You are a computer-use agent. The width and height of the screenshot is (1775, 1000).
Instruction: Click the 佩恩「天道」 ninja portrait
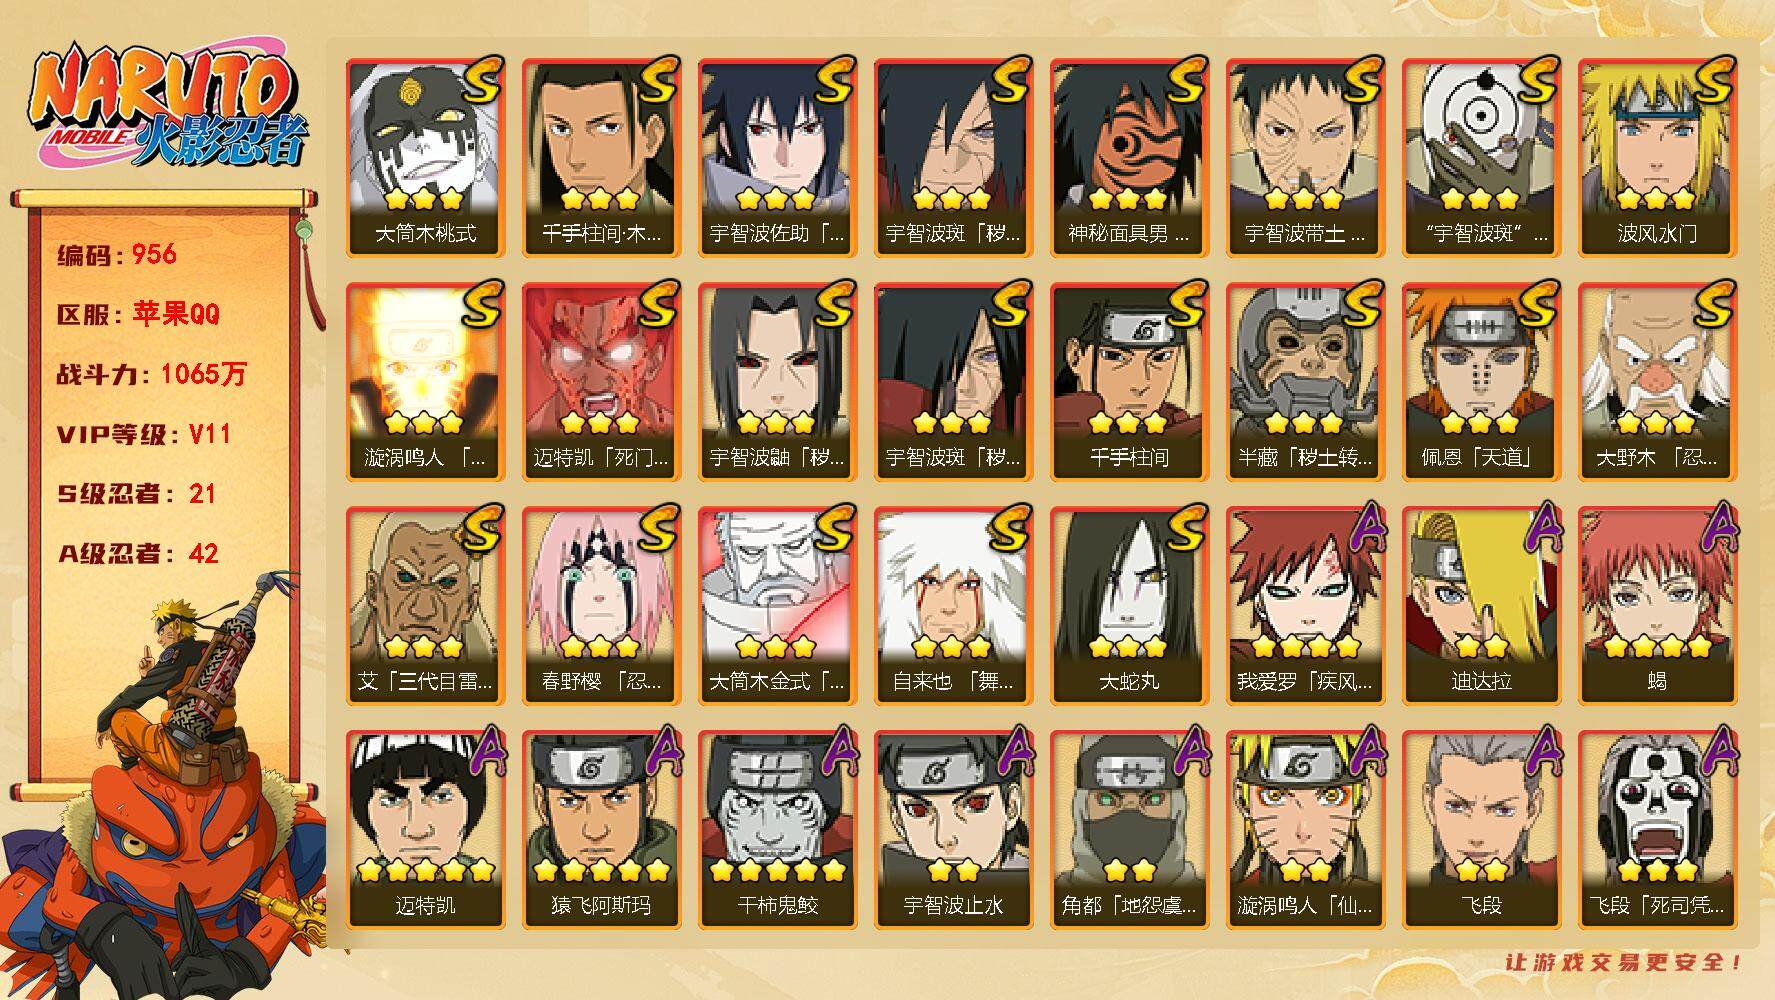pyautogui.click(x=1481, y=381)
